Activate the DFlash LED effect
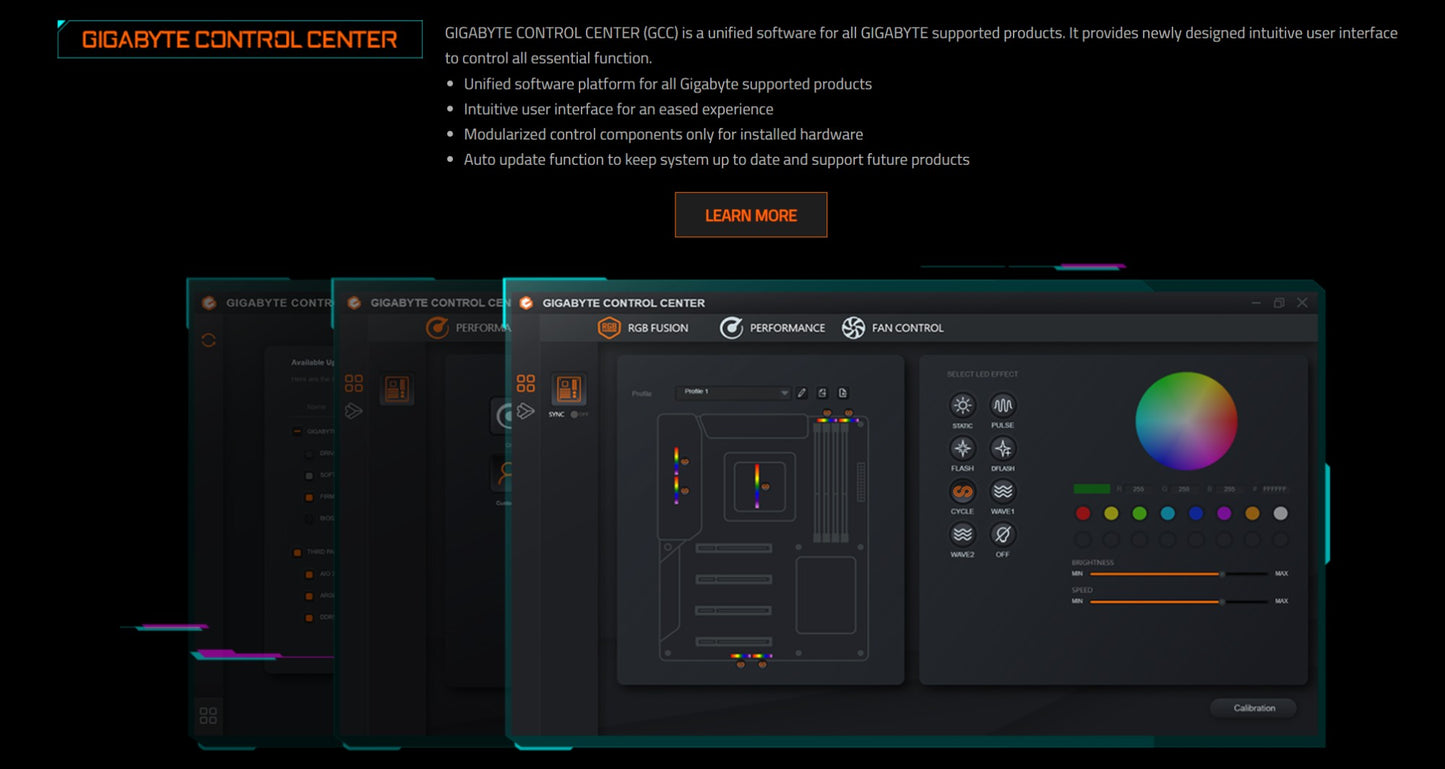The height and width of the screenshot is (769, 1445). (1003, 448)
